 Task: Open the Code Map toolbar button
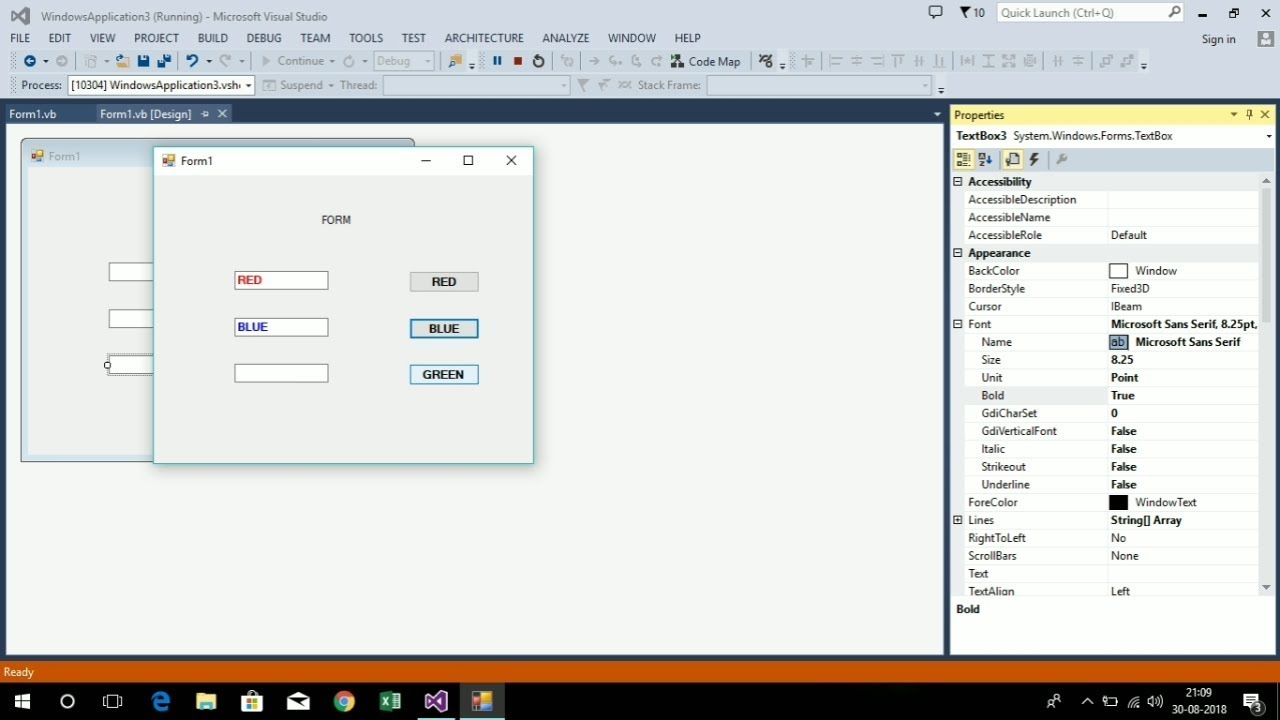pyautogui.click(x=705, y=61)
